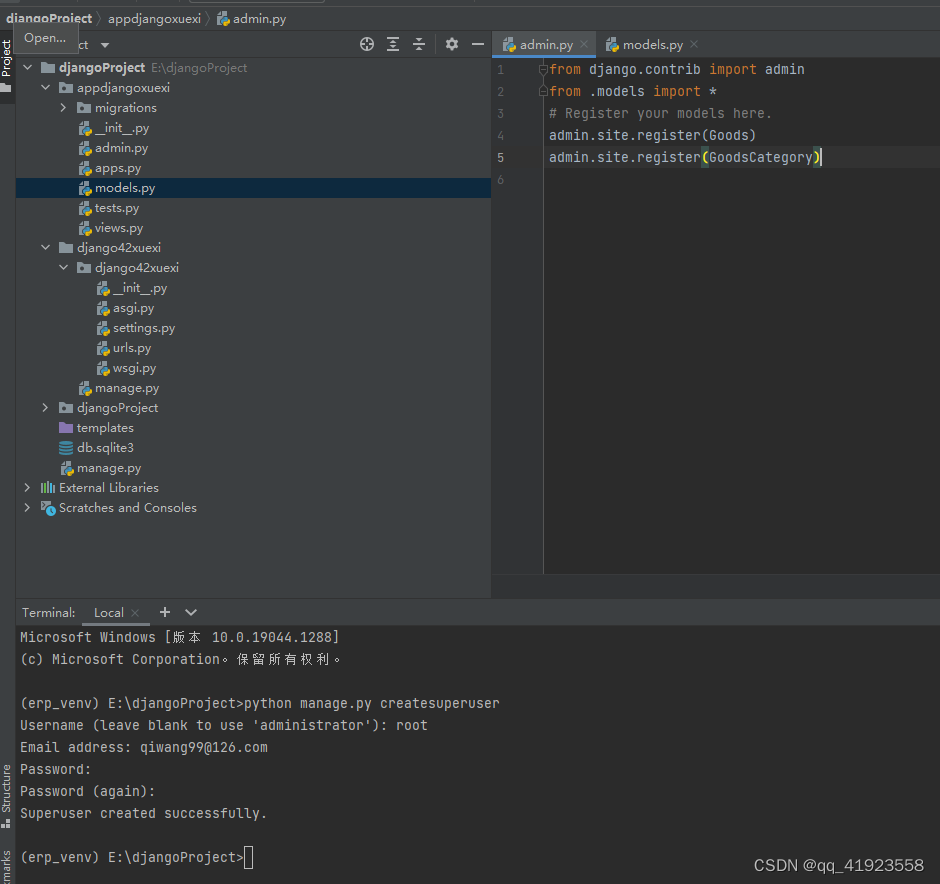This screenshot has width=940, height=884.
Task: Open a new terminal session with plus icon
Action: (x=164, y=612)
